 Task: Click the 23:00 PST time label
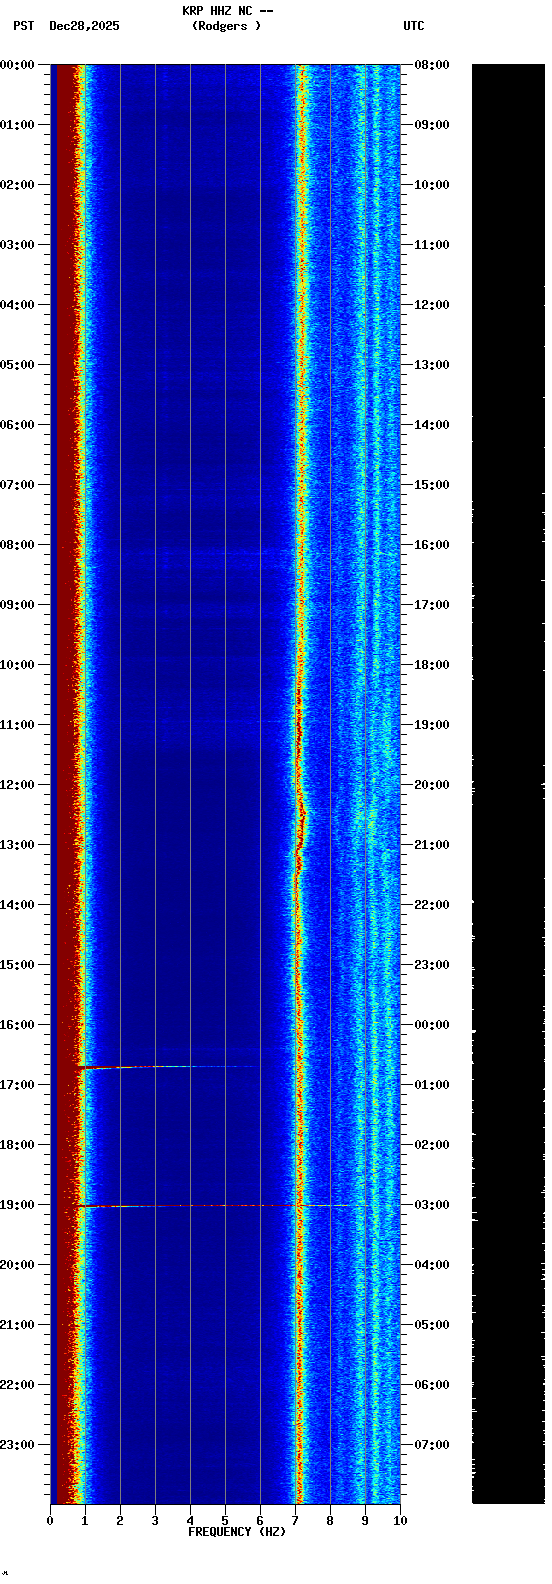click(x=17, y=1445)
